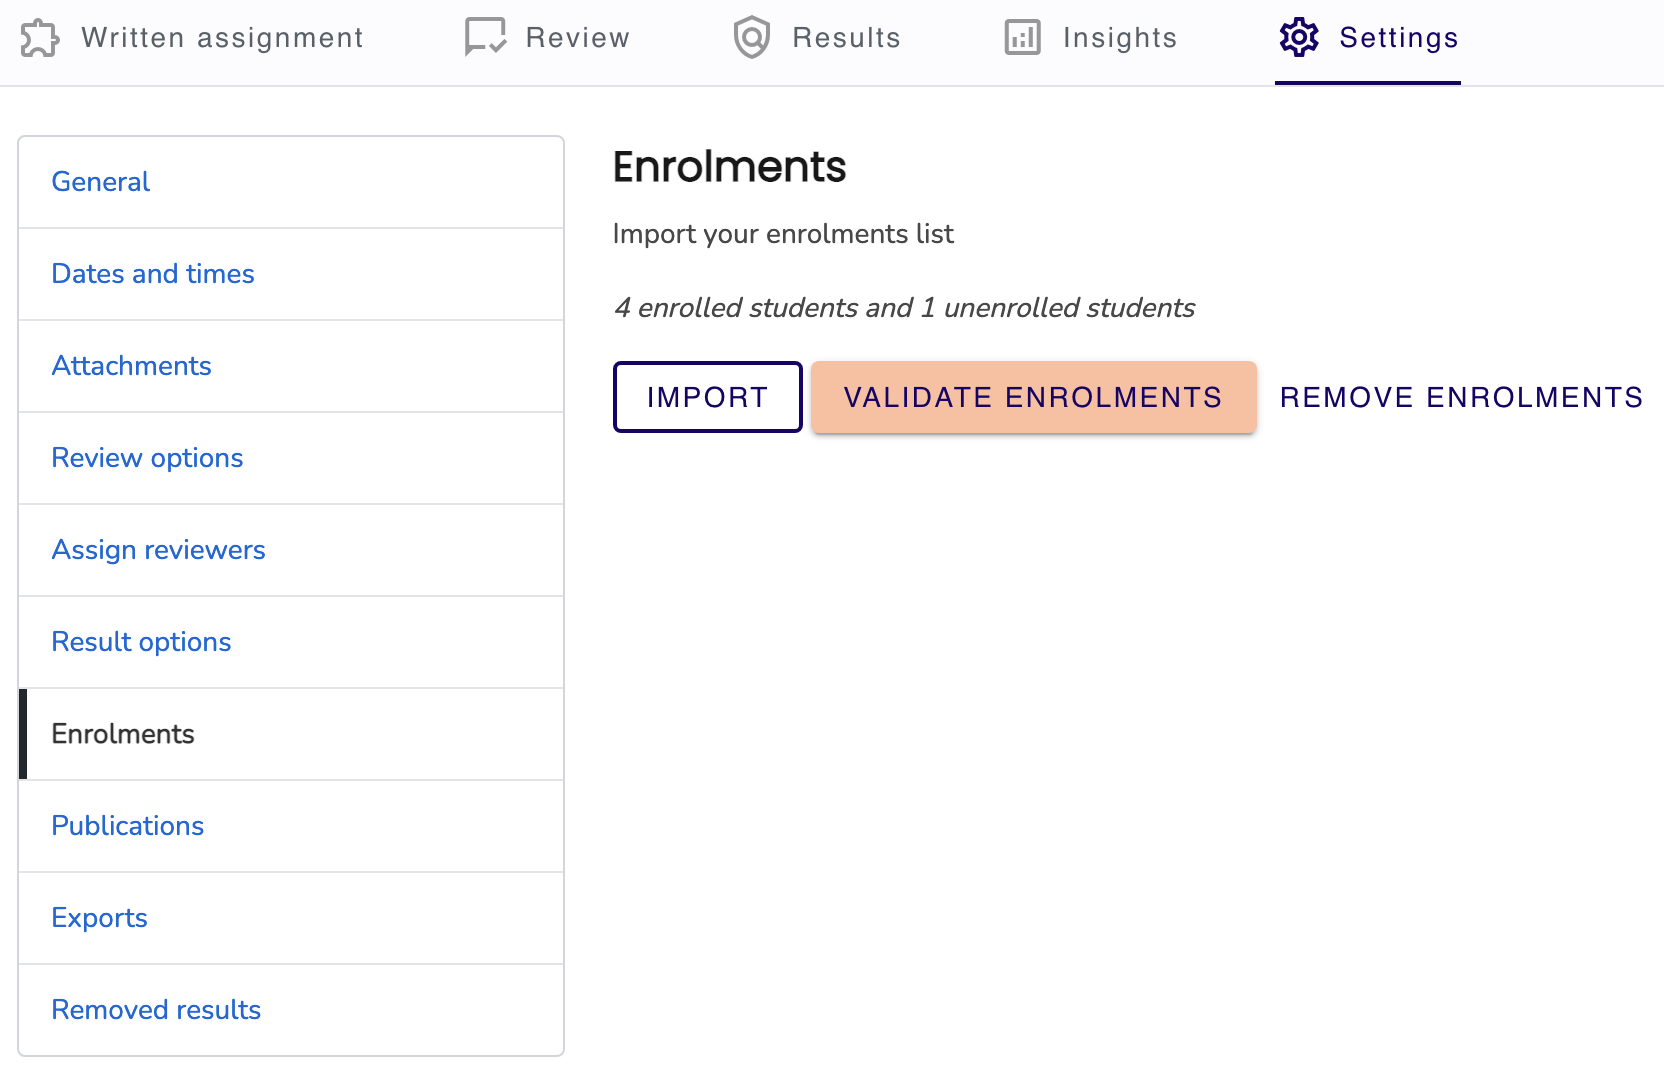Click the Enrolments page heading

point(729,167)
